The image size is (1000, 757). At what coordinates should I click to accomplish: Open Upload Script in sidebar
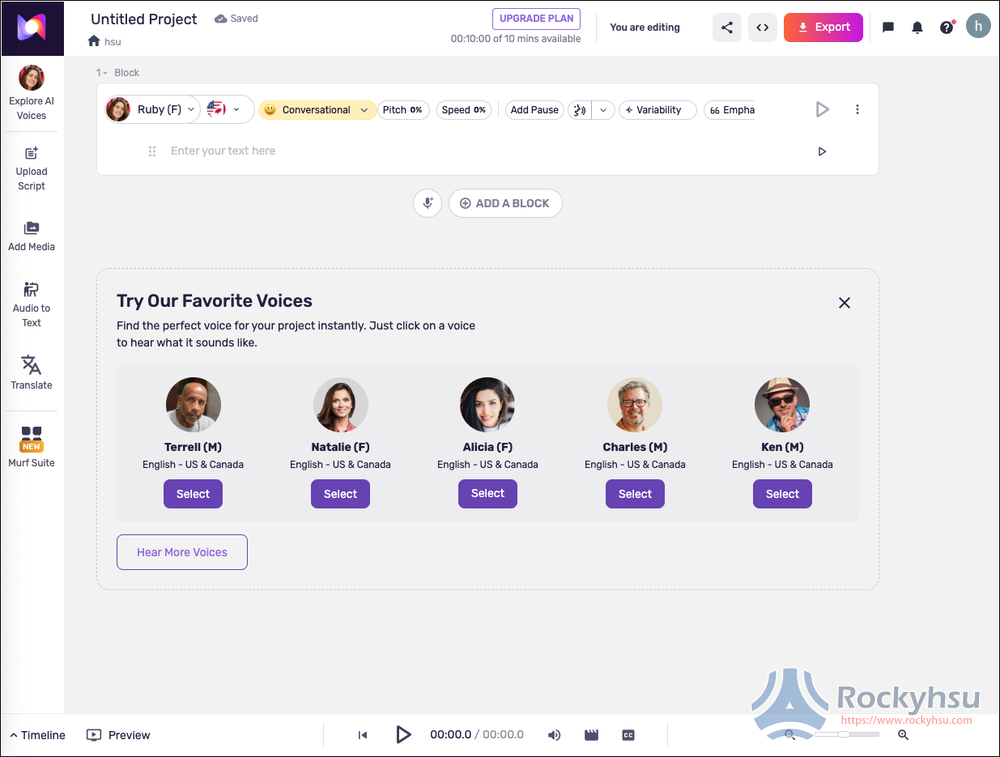click(31, 169)
